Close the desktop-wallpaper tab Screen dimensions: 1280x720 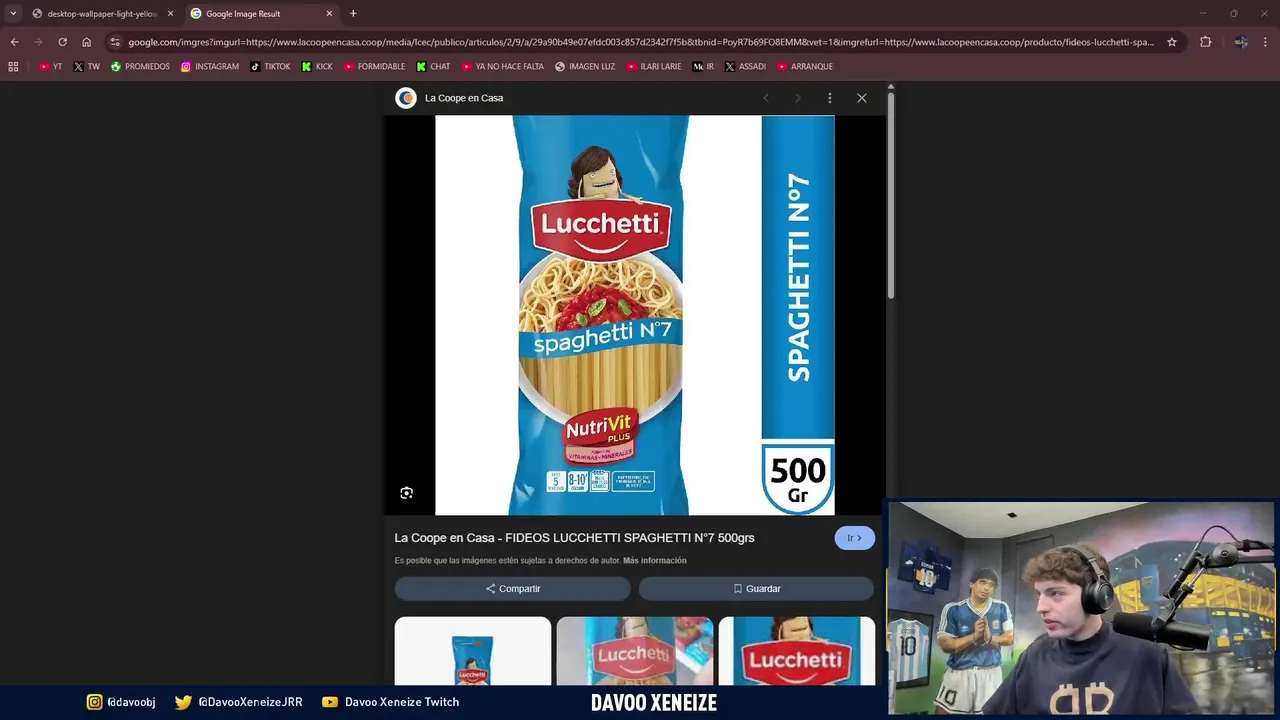click(170, 14)
